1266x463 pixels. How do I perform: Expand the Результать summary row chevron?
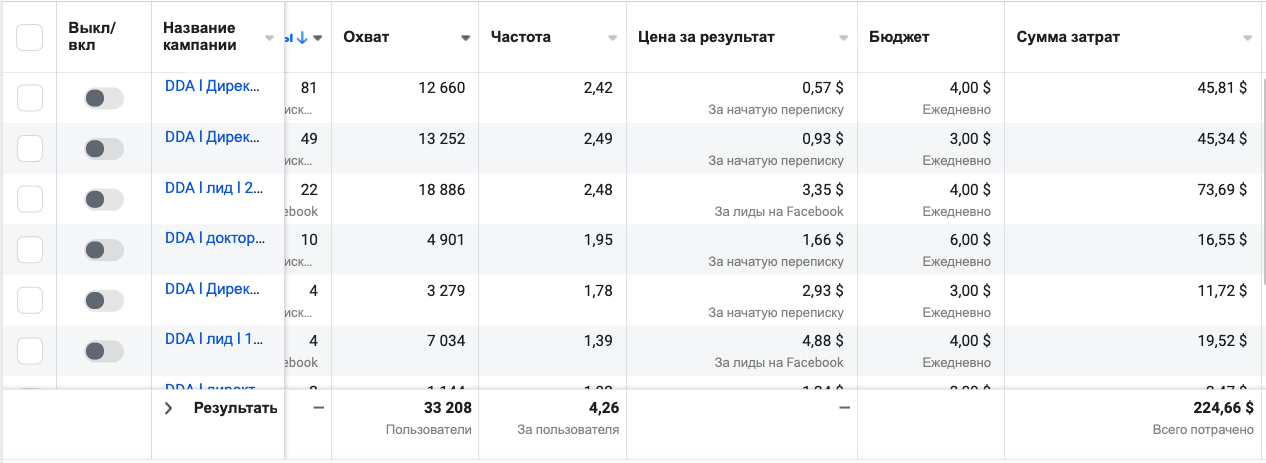[169, 408]
